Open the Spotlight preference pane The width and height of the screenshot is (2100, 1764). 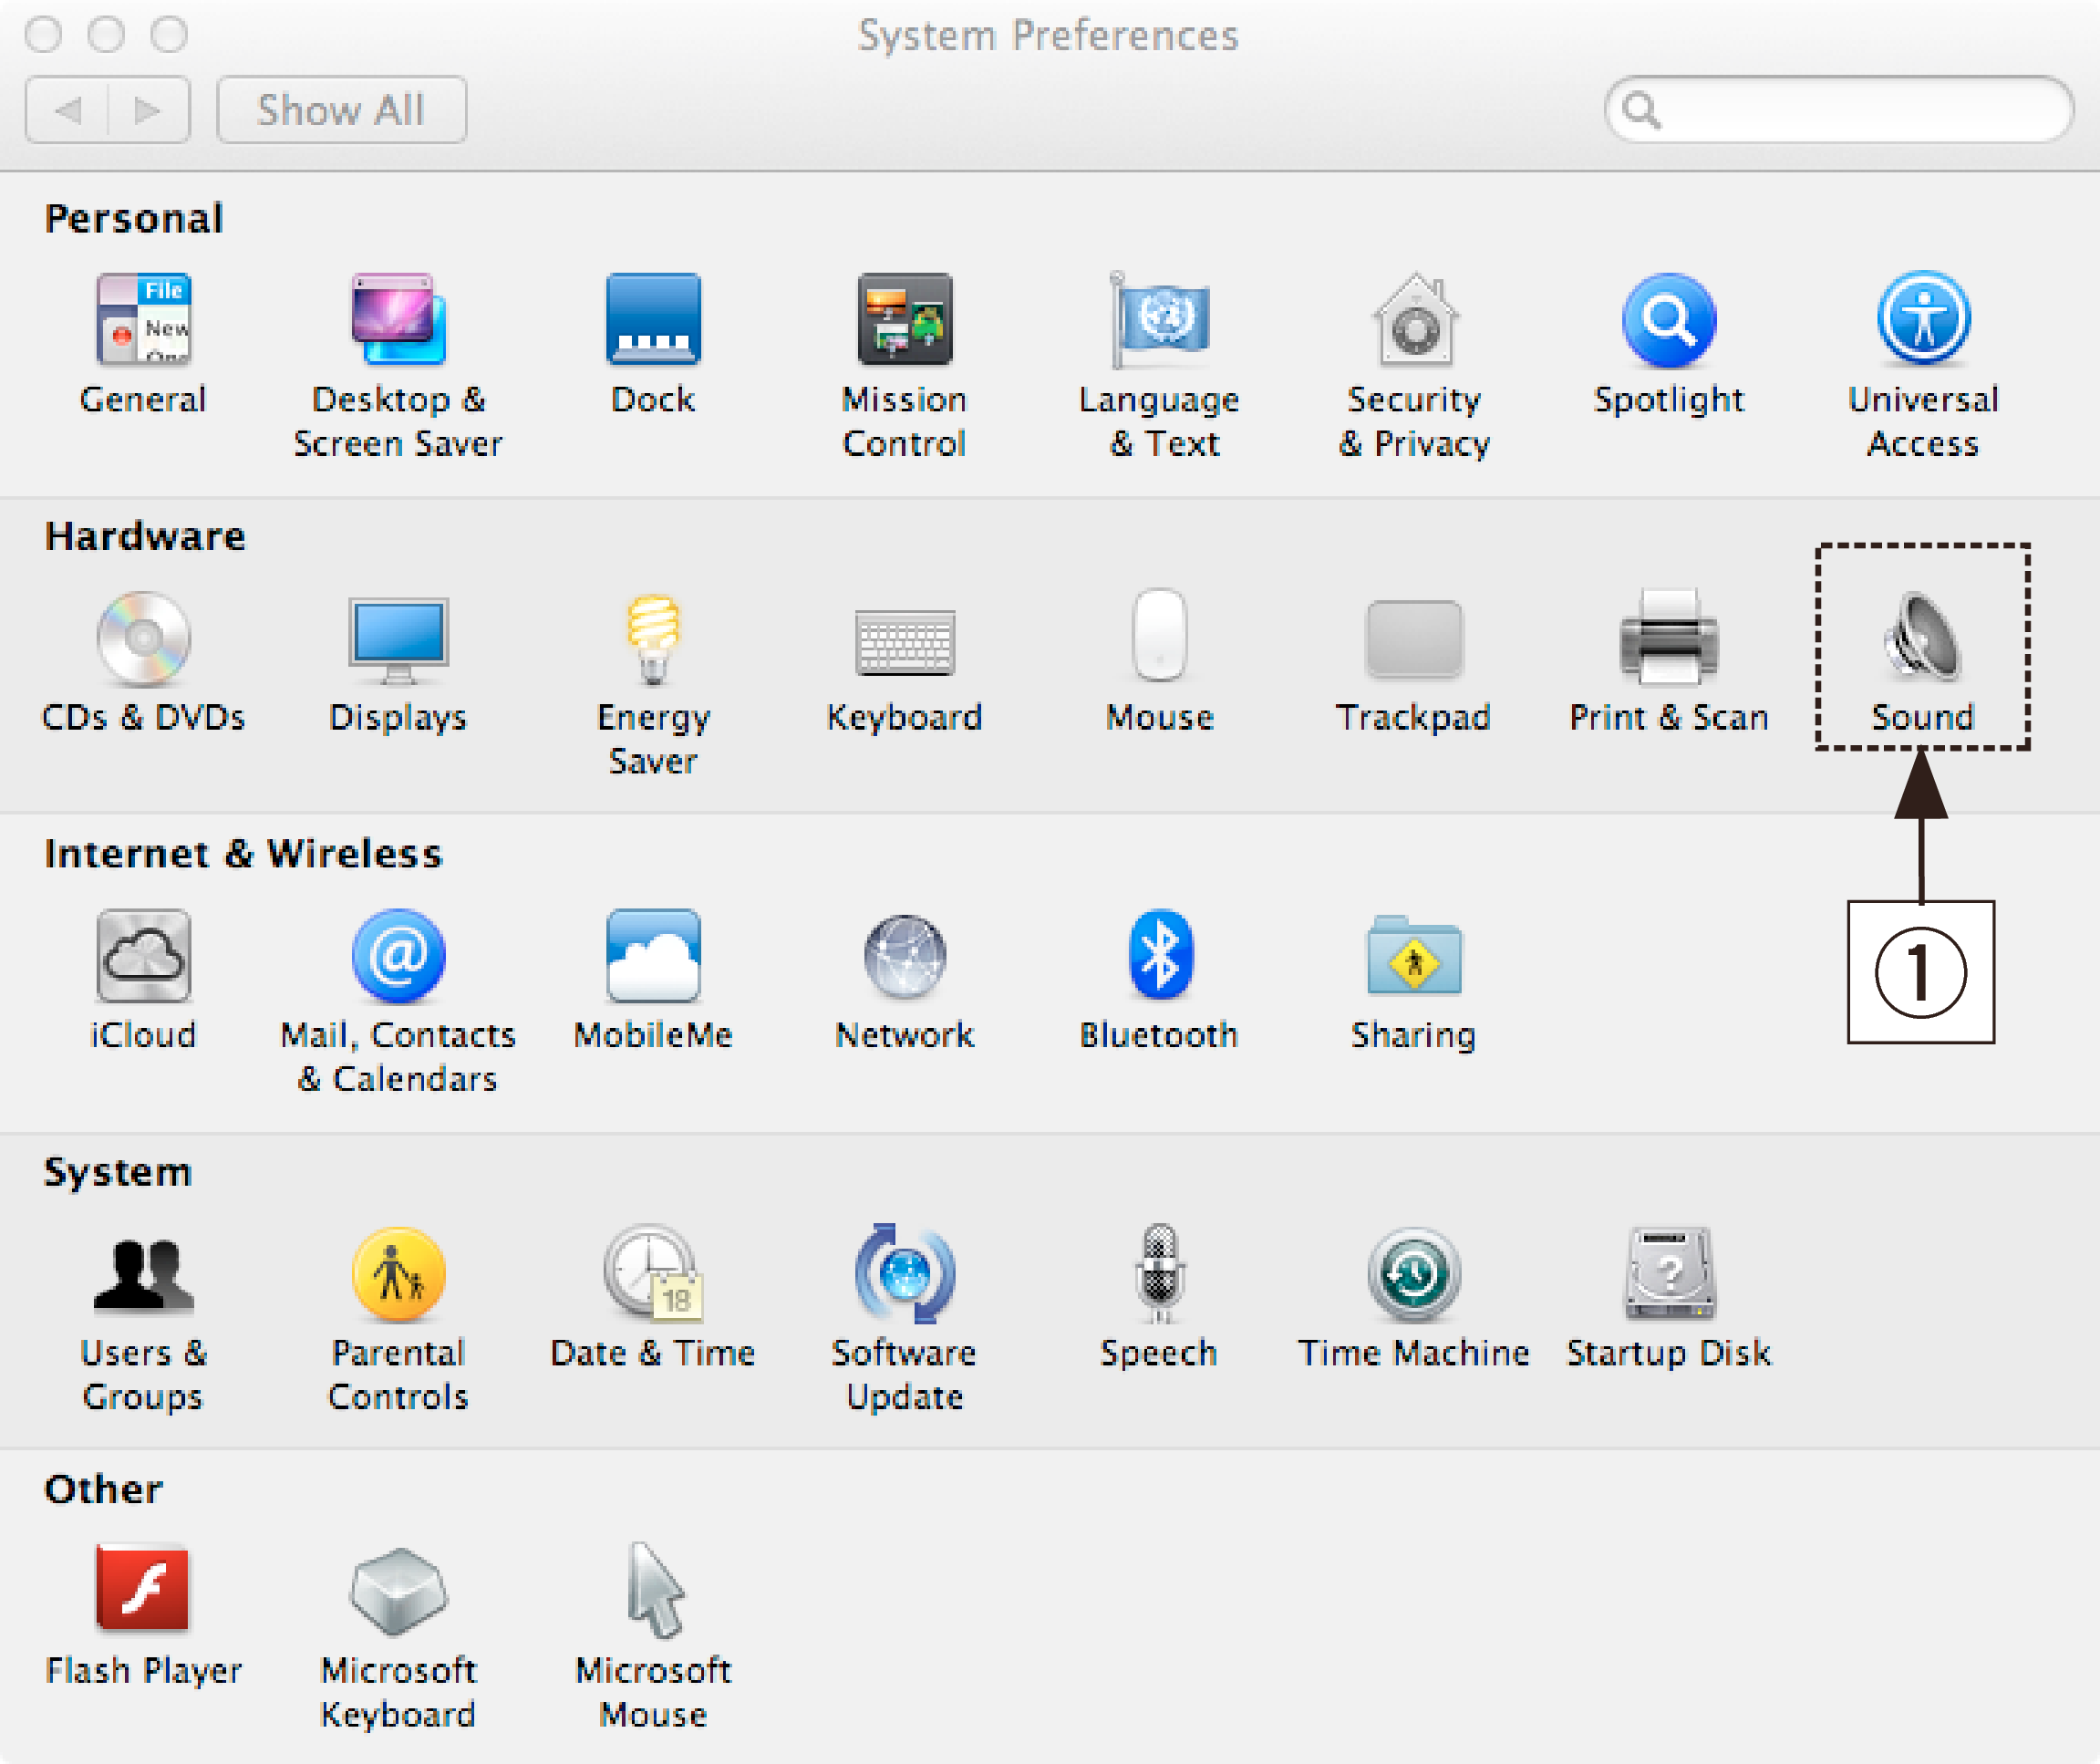coord(1668,320)
